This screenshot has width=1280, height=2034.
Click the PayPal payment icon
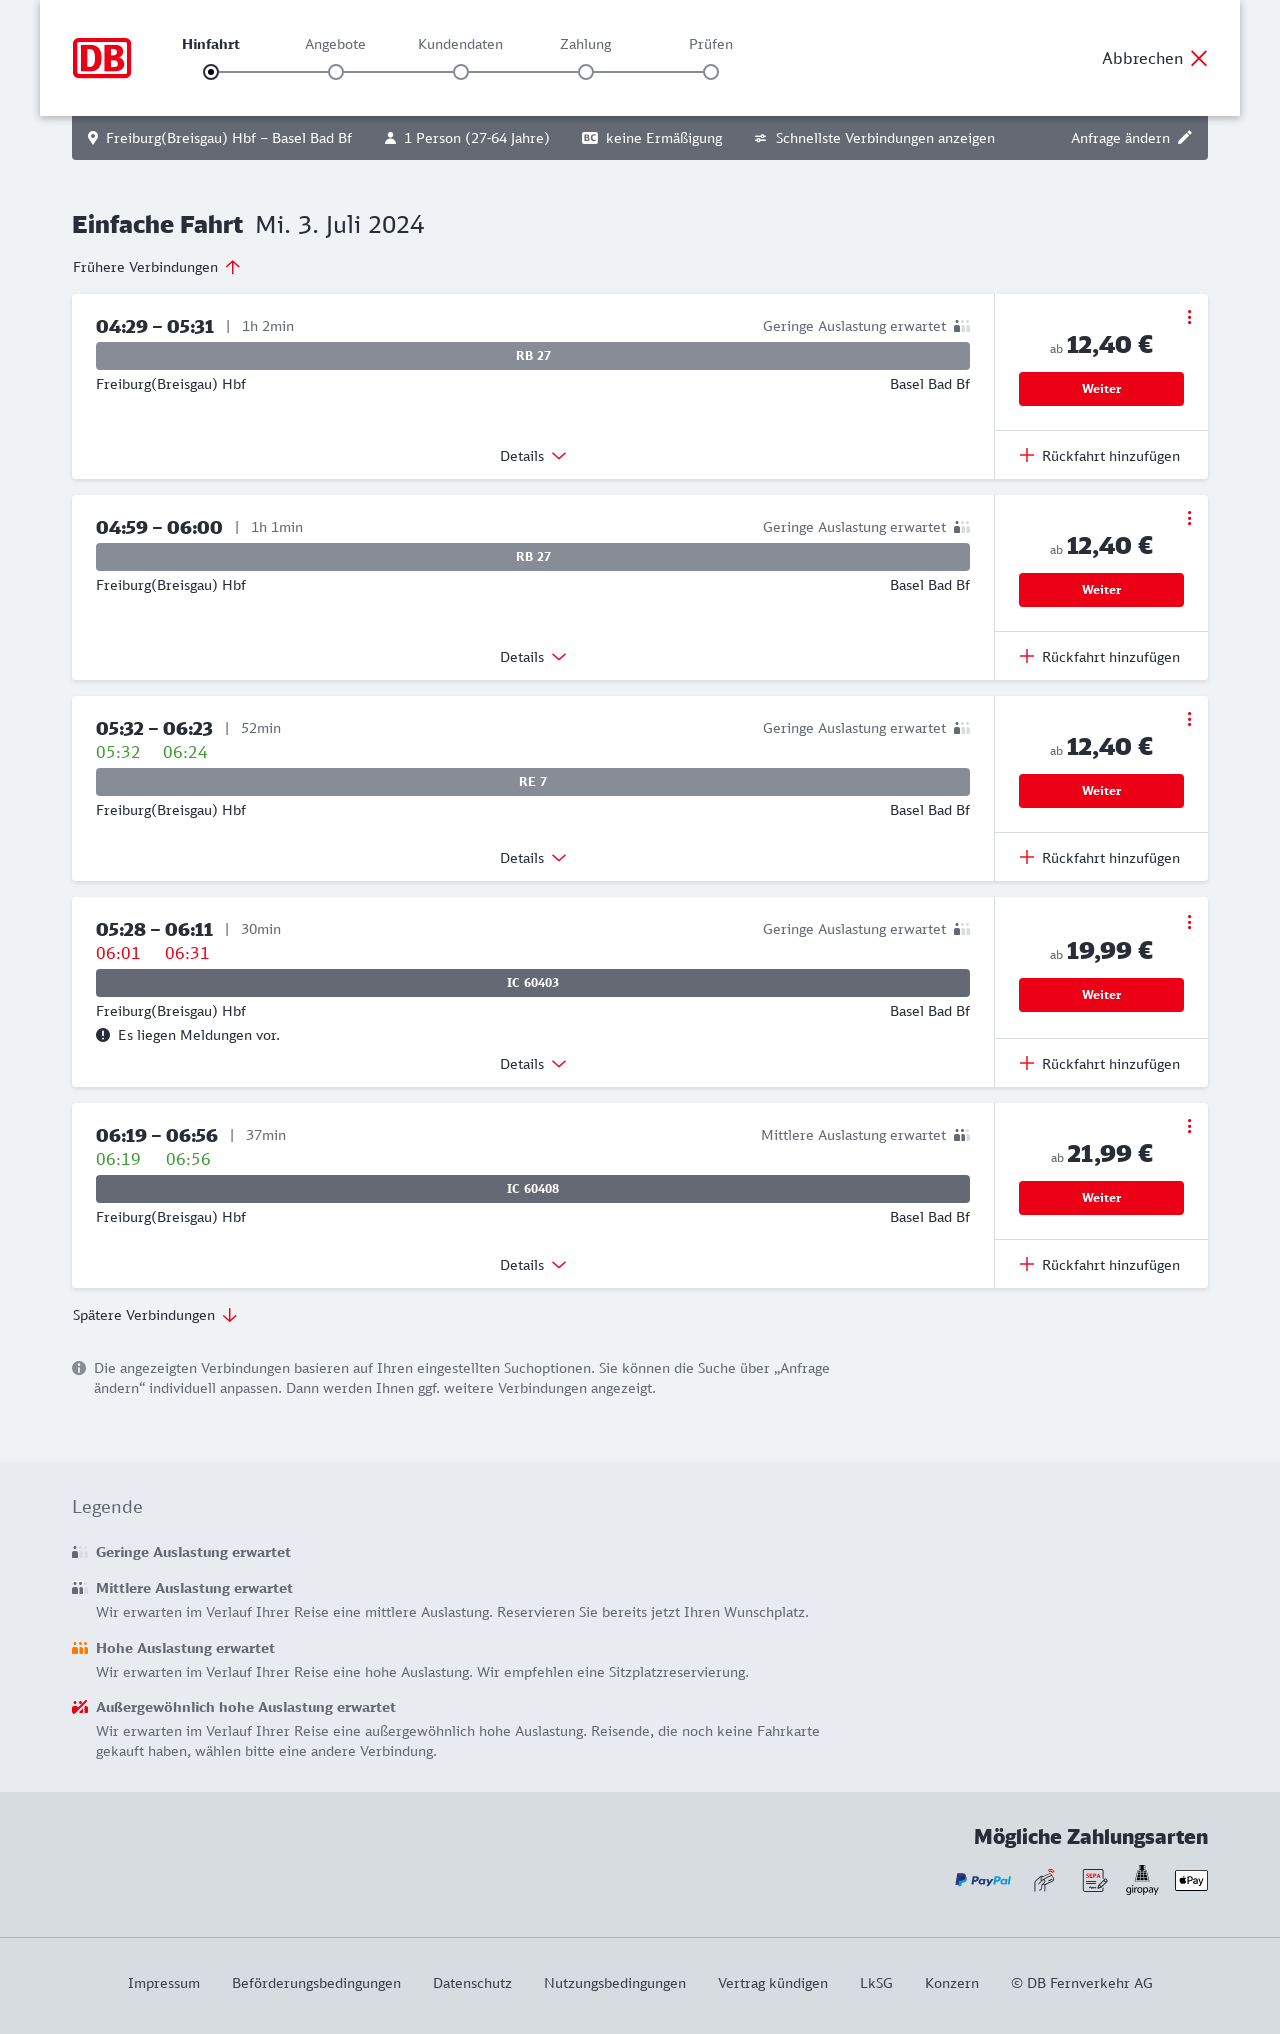click(x=983, y=1880)
